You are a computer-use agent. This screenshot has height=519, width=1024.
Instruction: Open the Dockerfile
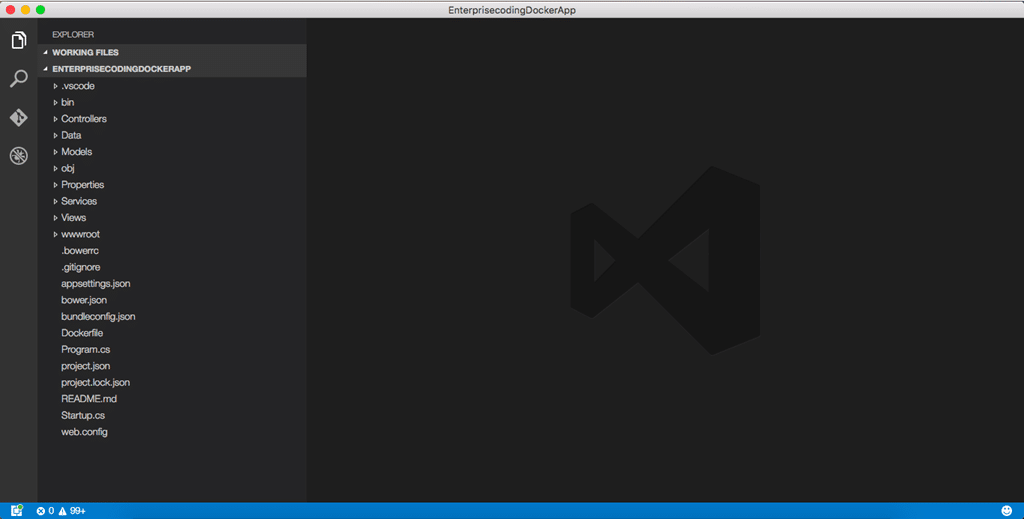(82, 333)
